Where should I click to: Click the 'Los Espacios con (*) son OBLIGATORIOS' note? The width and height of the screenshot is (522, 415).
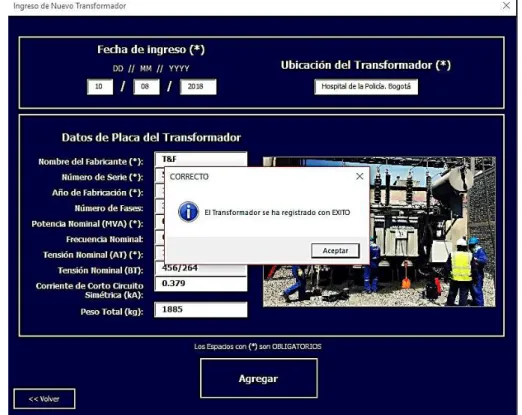click(x=258, y=347)
